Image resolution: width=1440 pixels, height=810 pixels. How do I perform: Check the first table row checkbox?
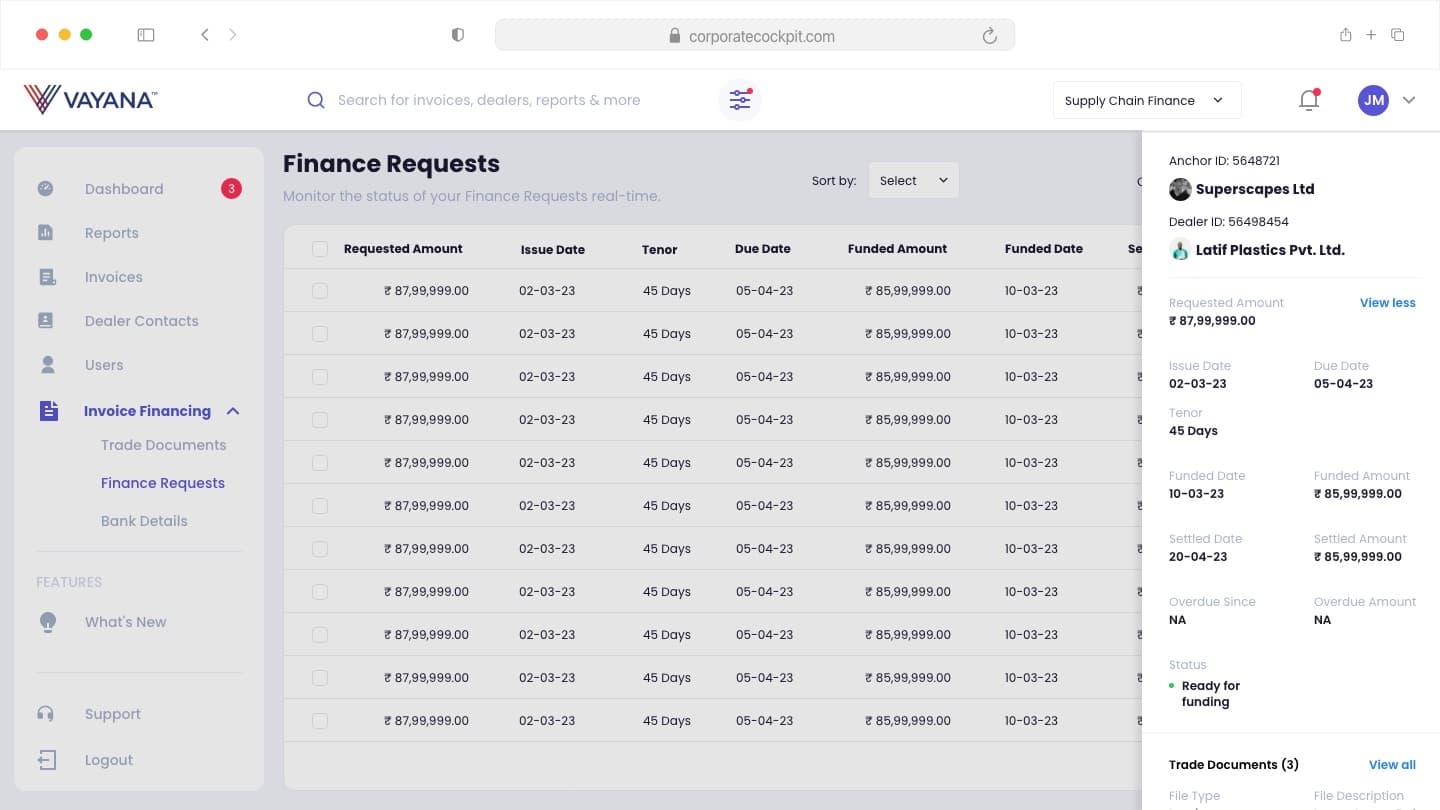[320, 291]
